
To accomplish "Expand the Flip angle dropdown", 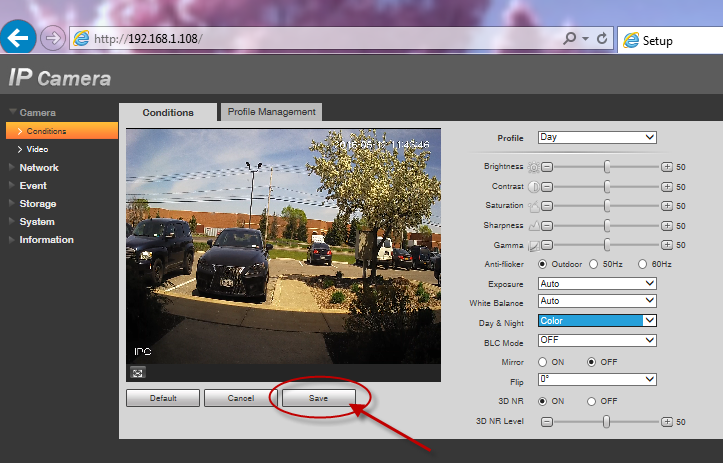I will [x=597, y=380].
